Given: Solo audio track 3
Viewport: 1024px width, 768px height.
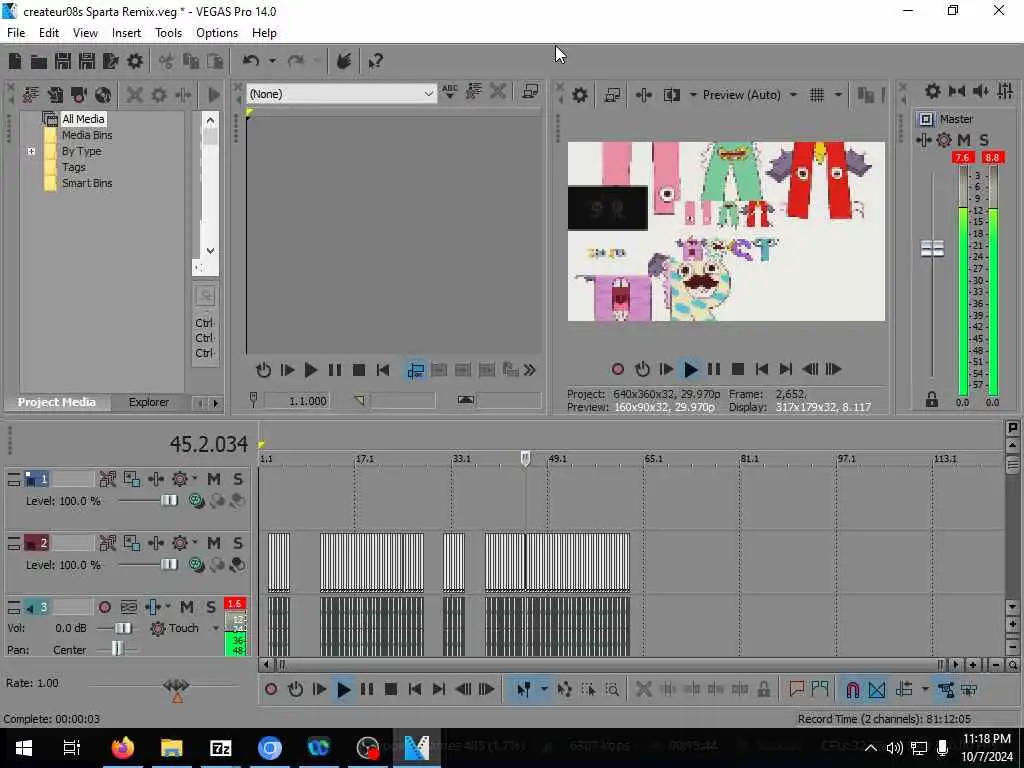Looking at the screenshot, I should click(x=211, y=607).
